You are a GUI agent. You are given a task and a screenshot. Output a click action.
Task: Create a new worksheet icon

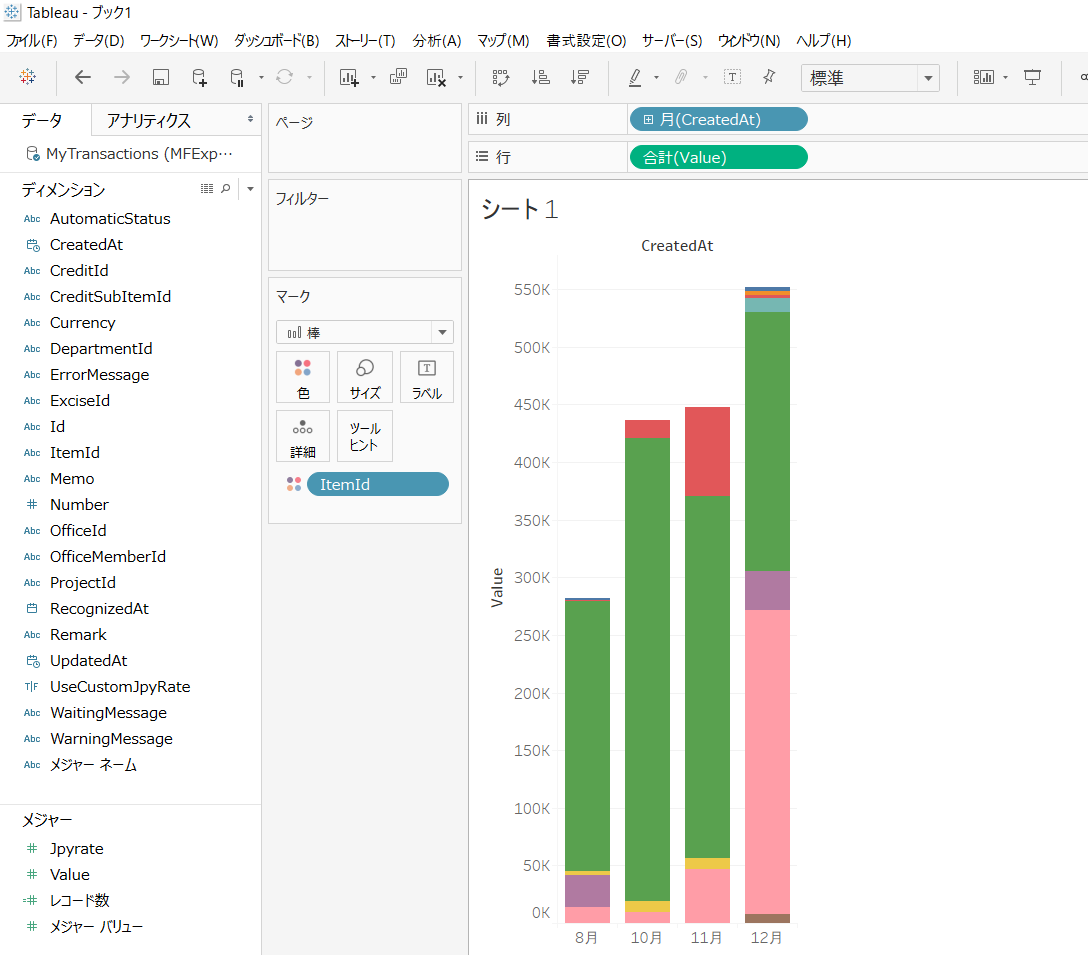pos(349,77)
